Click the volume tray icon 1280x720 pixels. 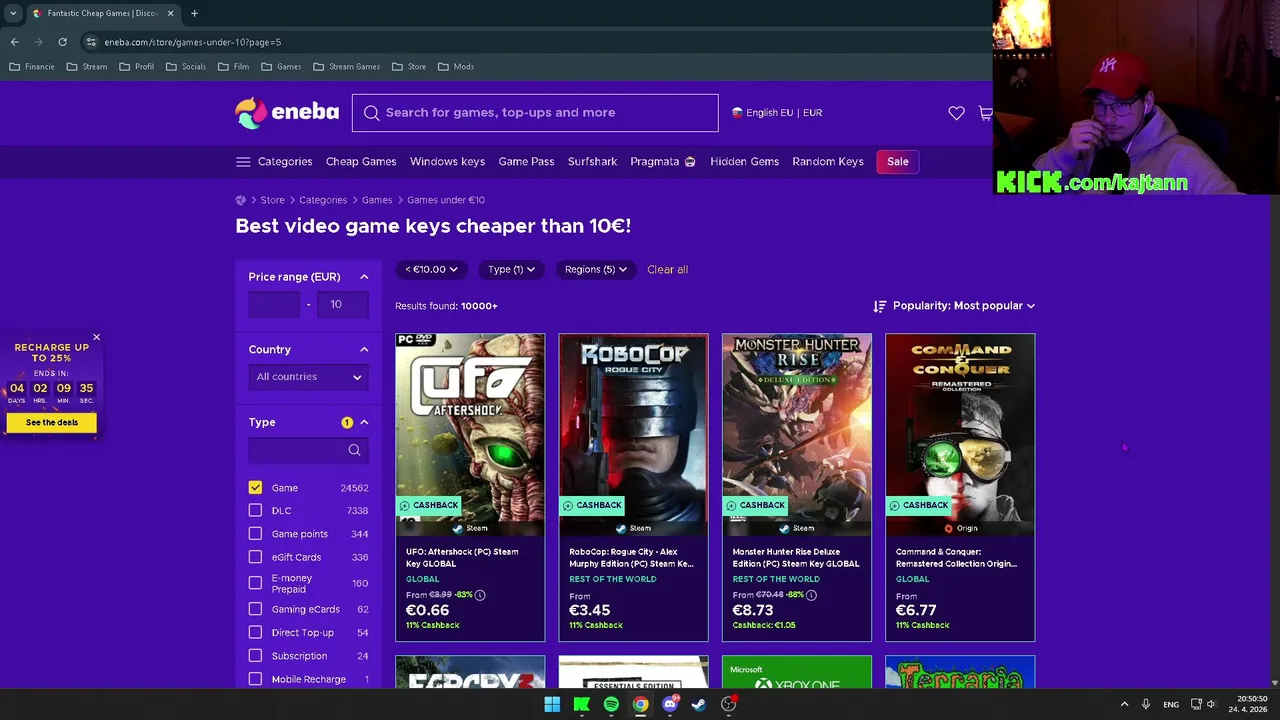click(1210, 704)
